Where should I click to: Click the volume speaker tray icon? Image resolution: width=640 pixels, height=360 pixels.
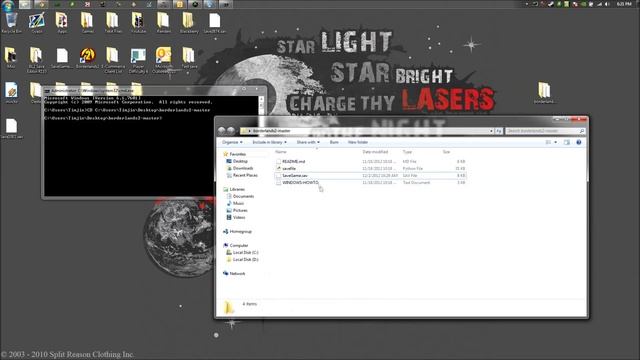click(607, 4)
